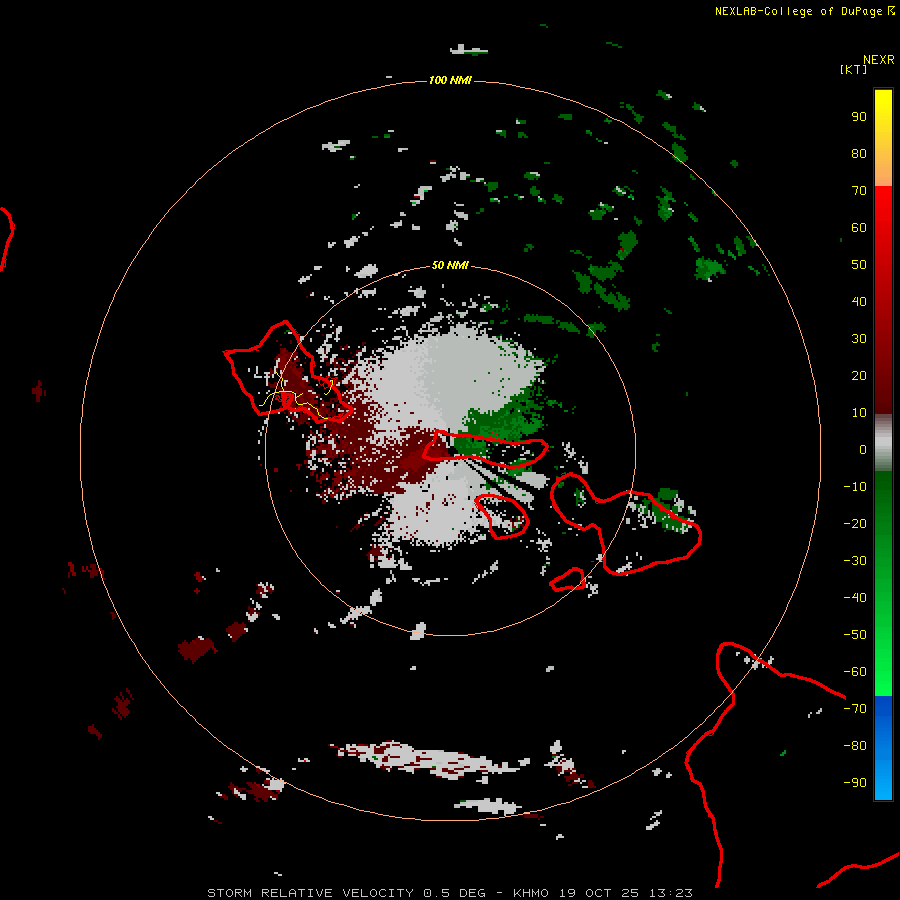The height and width of the screenshot is (900, 900).
Task: Pick the blue bottom band of color bar
Action: click(x=883, y=748)
